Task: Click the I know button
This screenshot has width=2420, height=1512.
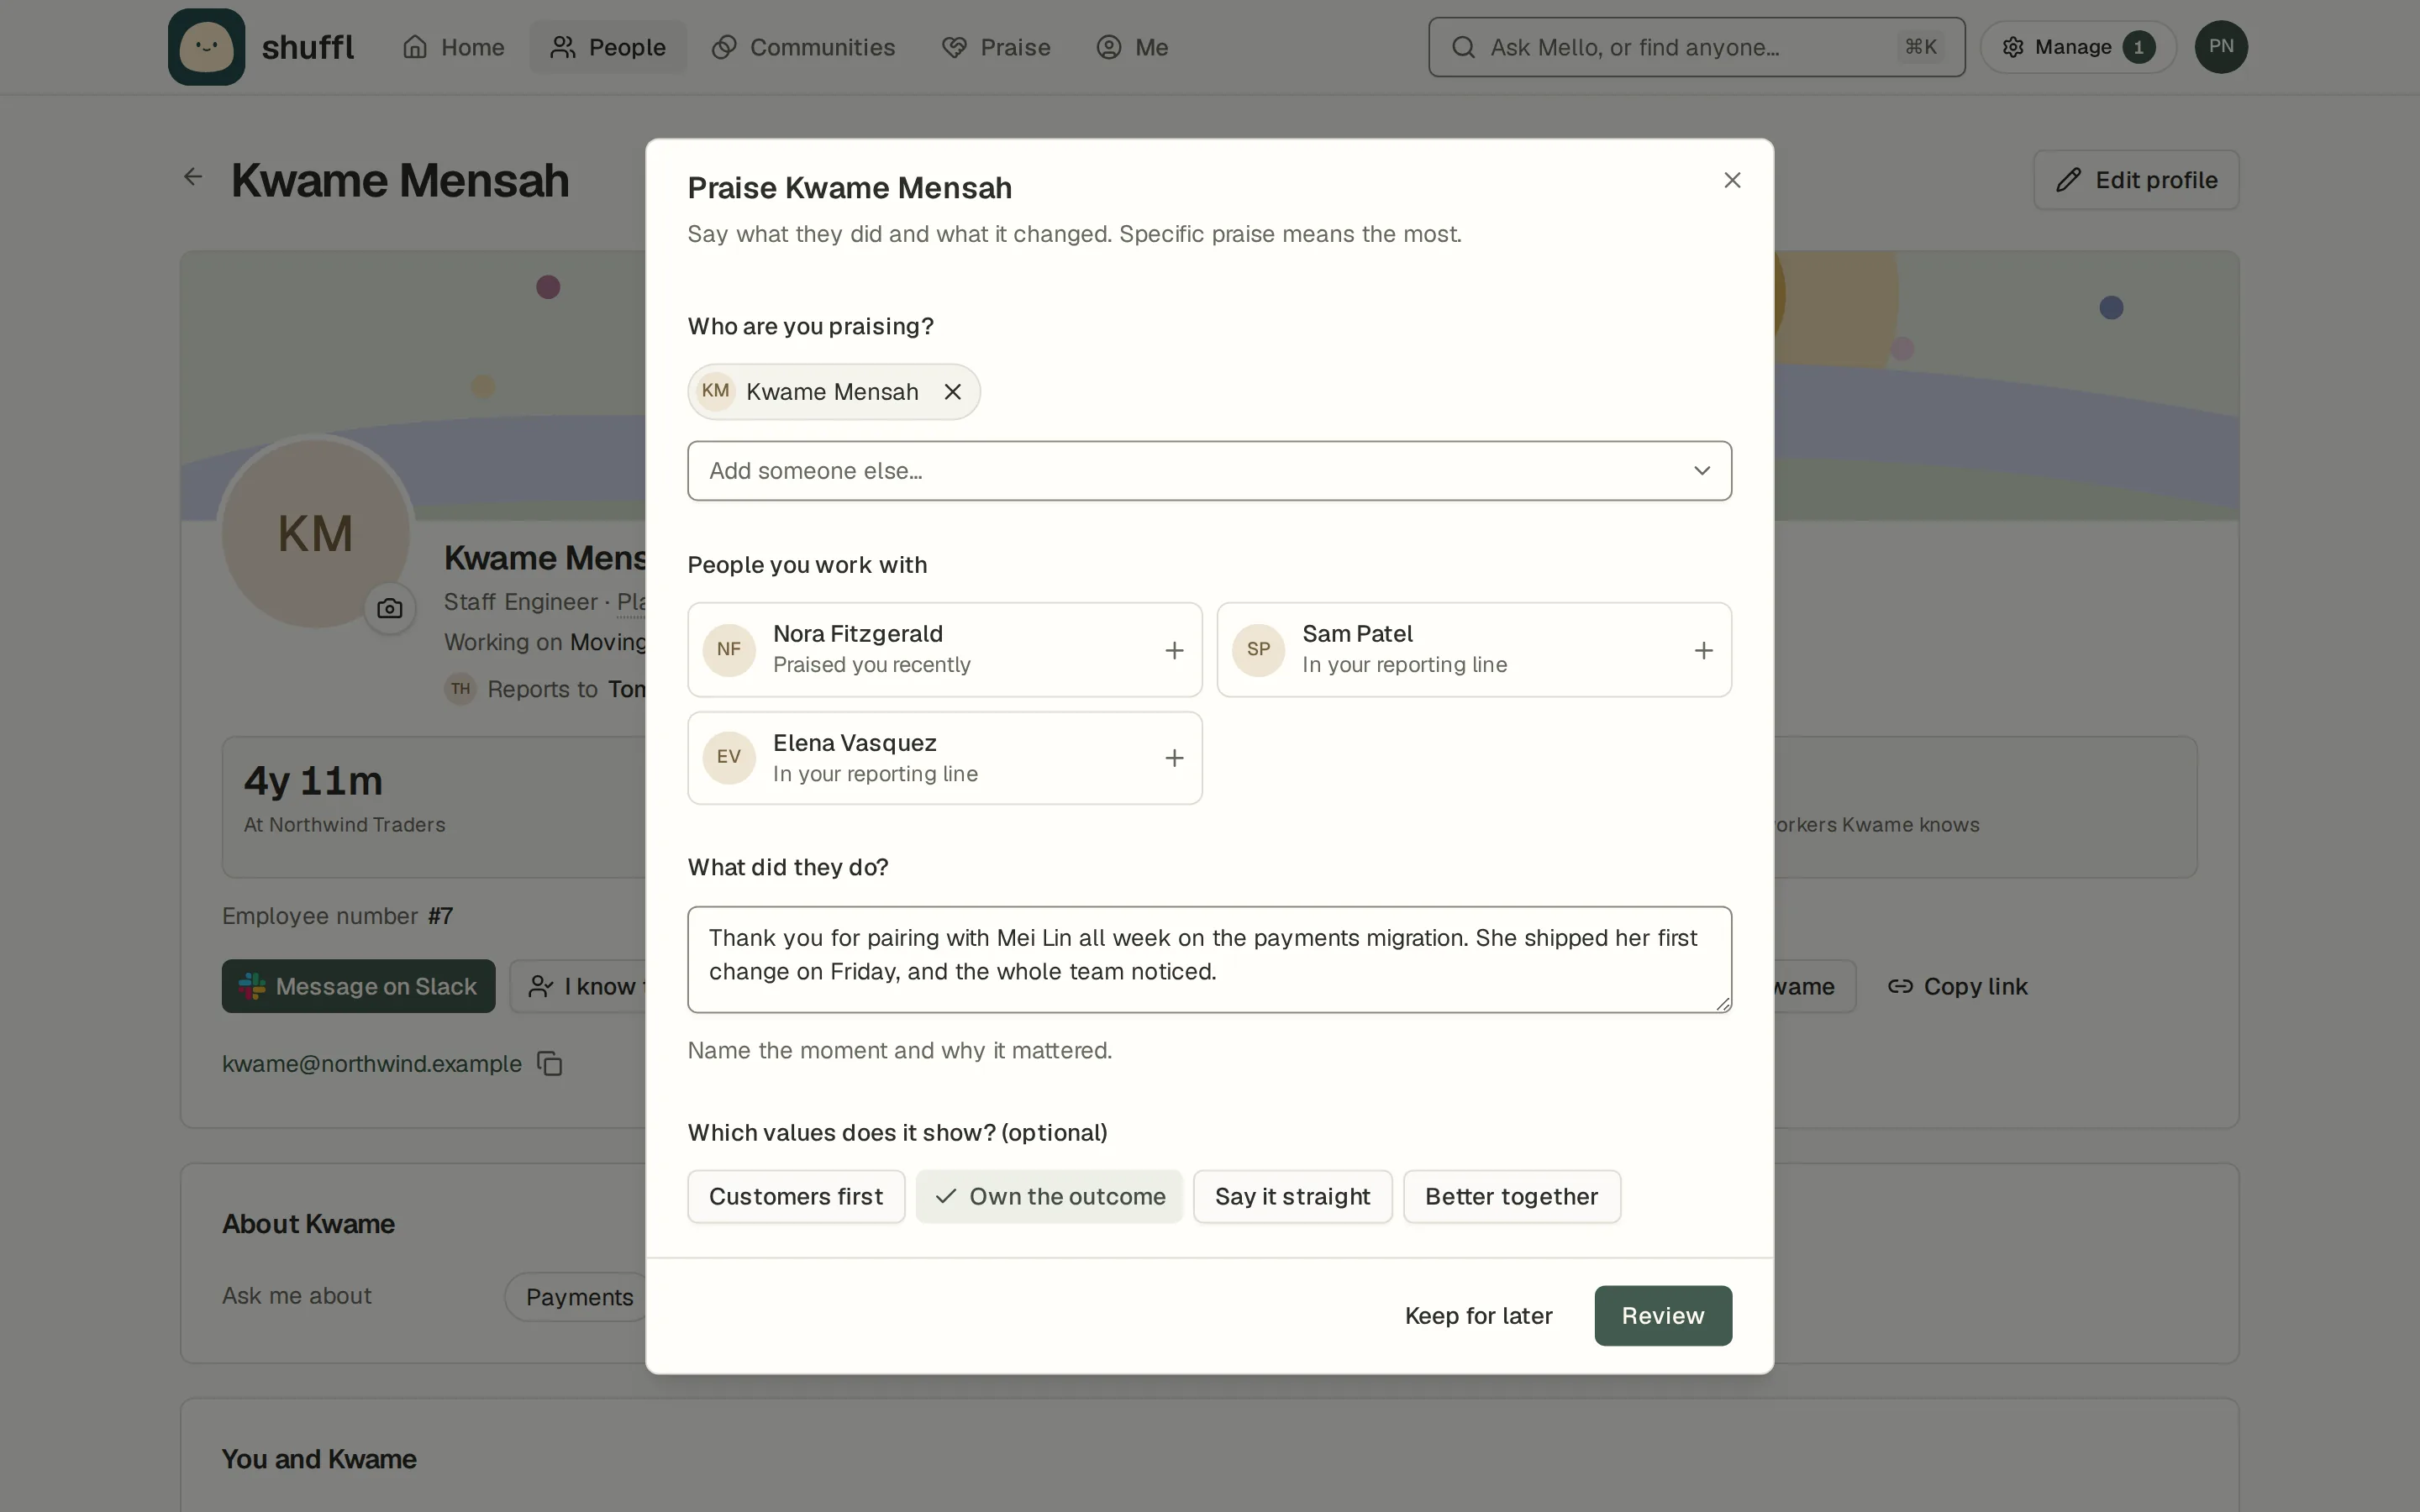Action: pos(579,986)
